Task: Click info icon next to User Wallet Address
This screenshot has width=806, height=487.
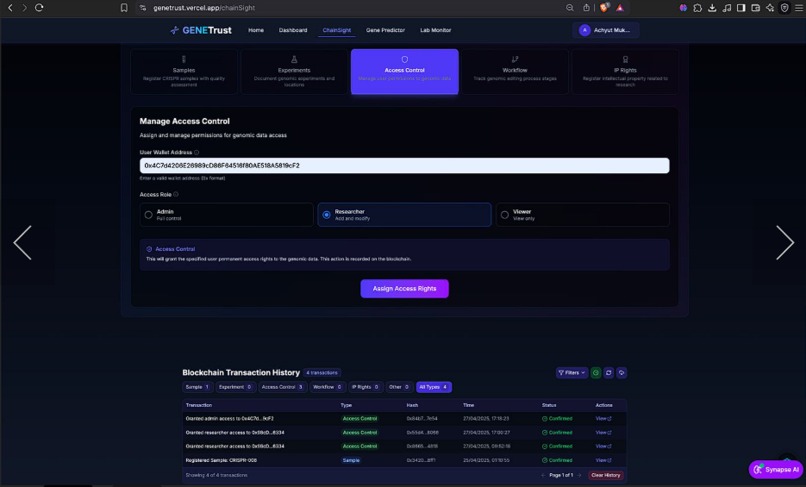Action: pos(196,152)
